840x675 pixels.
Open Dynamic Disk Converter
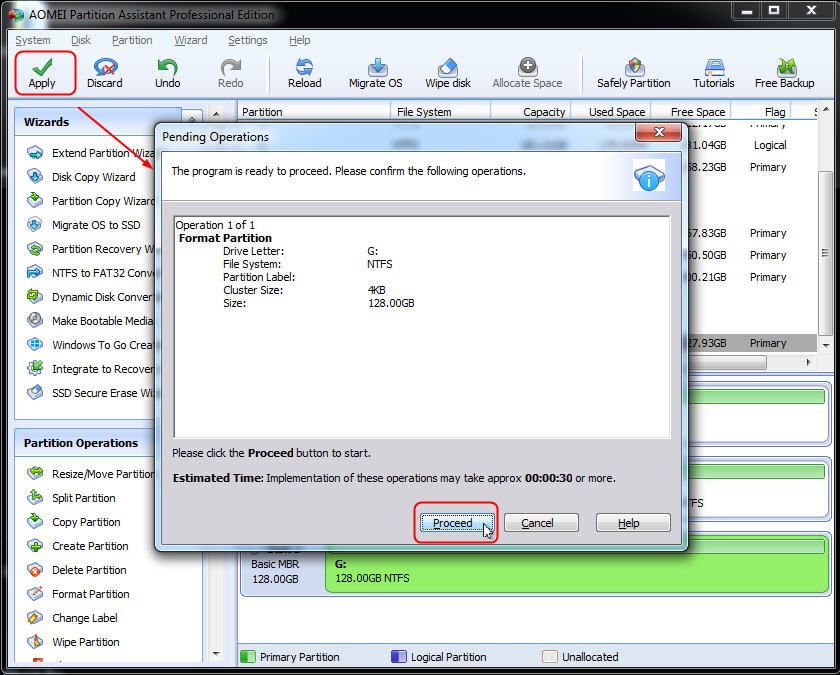coord(91,297)
